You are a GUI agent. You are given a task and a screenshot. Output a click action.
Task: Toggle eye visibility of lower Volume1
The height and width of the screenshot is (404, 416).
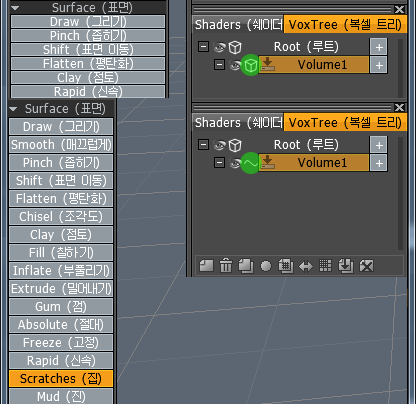[235, 163]
